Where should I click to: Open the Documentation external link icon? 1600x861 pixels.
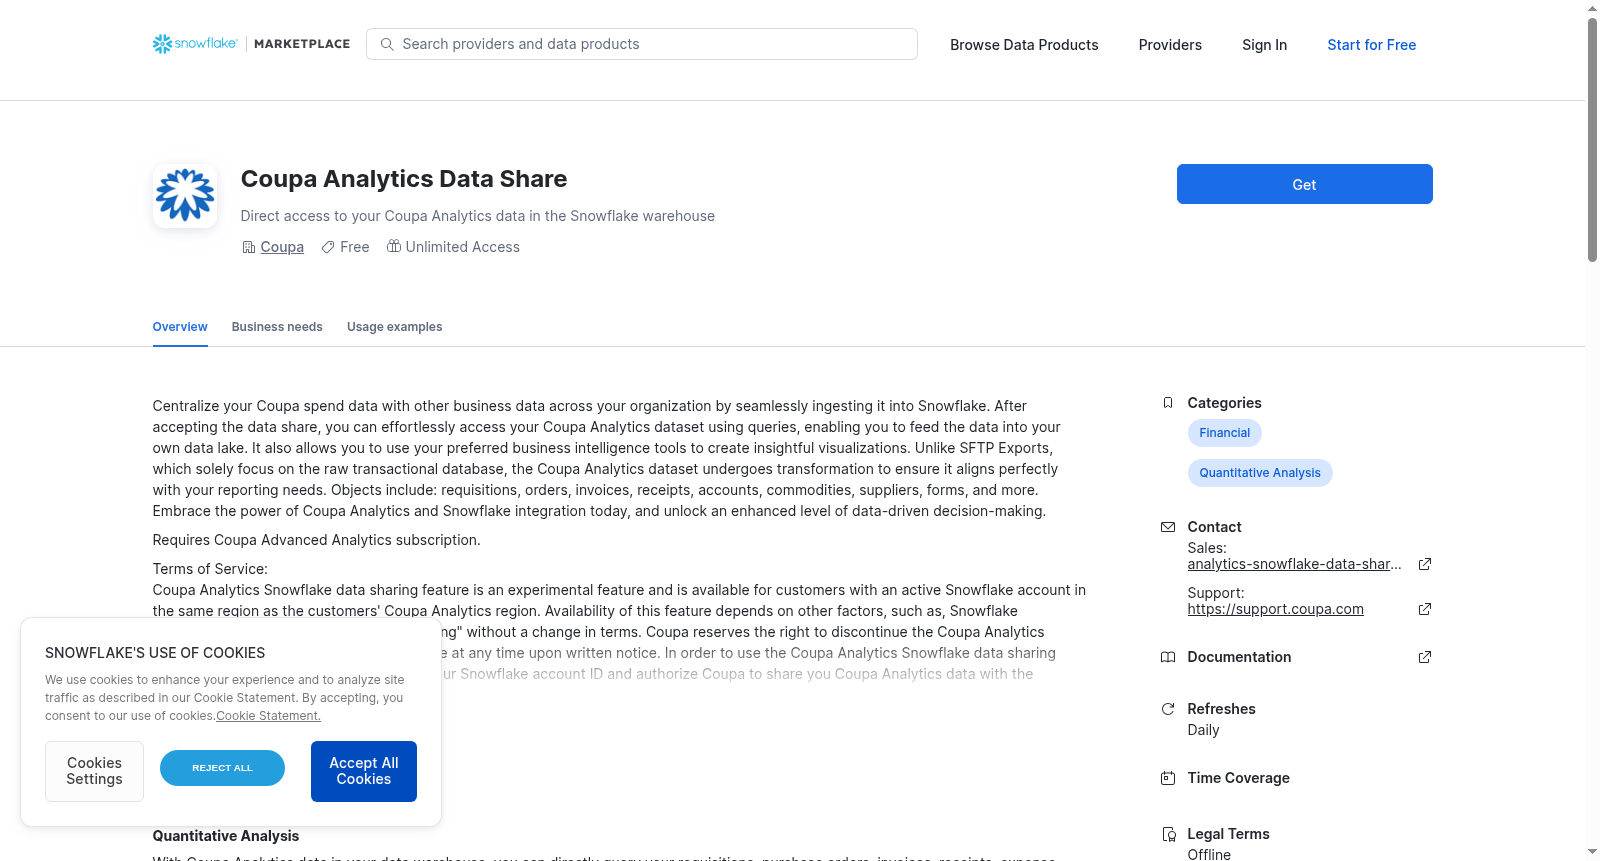(1425, 657)
